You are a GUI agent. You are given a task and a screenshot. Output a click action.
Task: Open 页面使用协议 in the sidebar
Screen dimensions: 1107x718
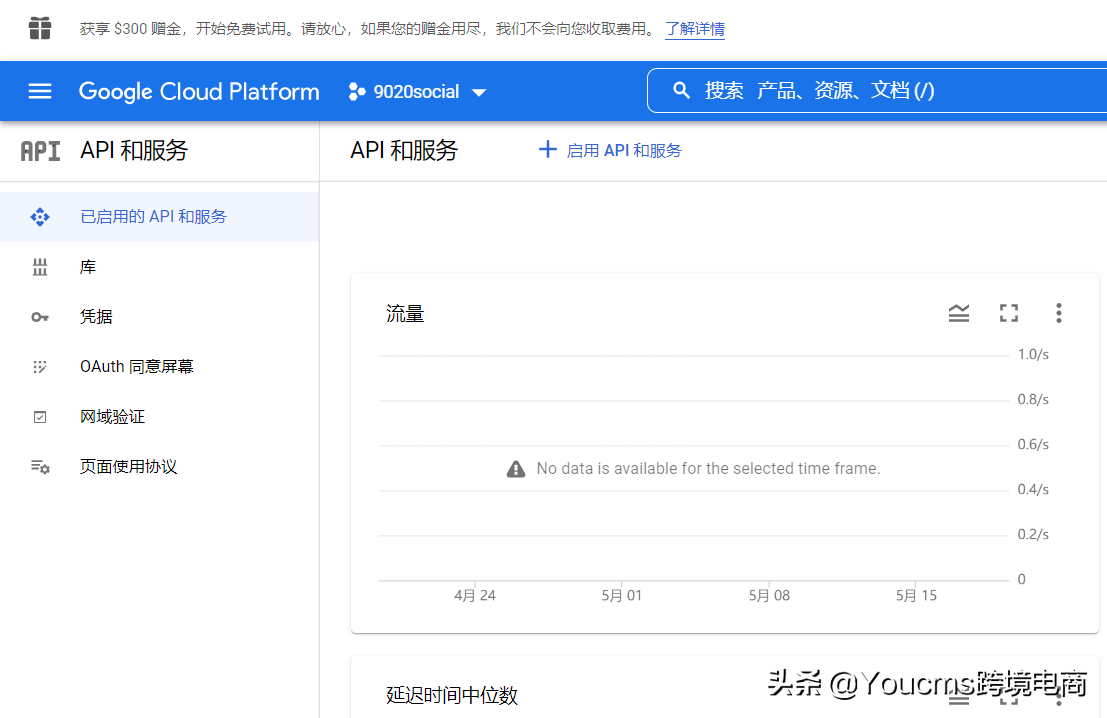pos(160,467)
